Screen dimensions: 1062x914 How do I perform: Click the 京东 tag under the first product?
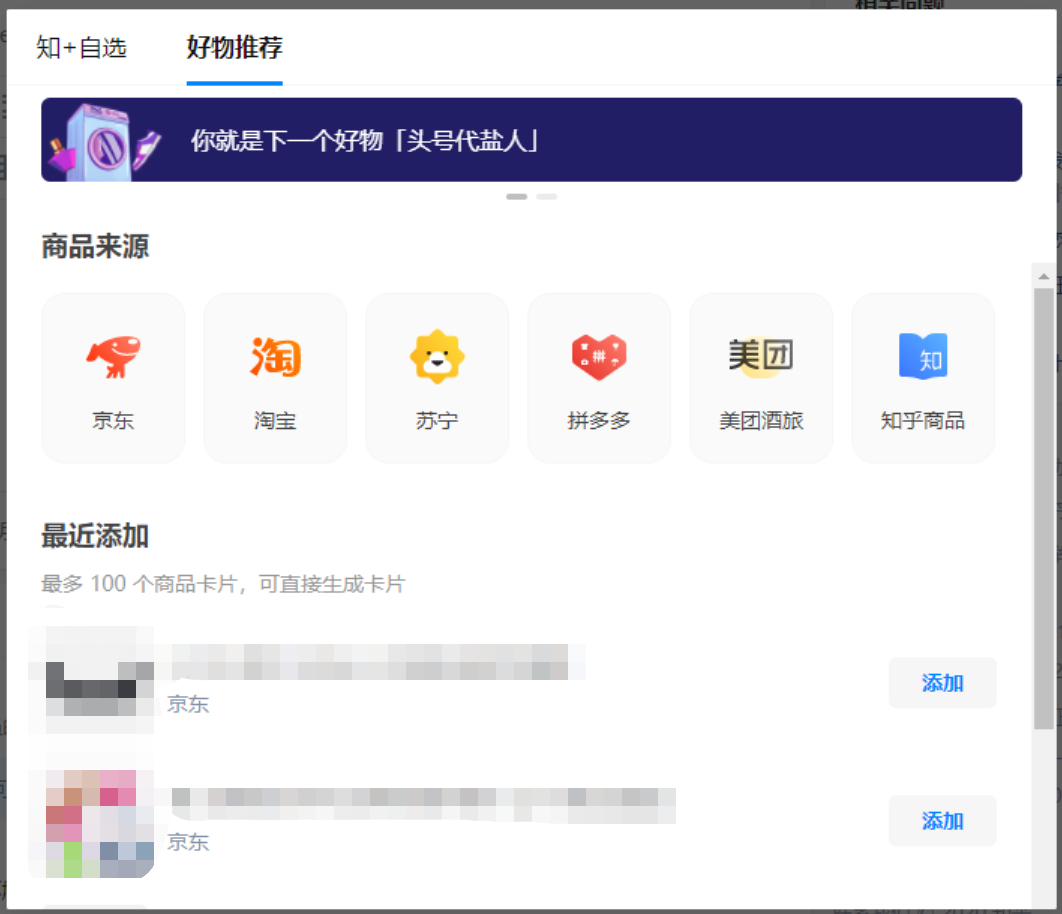[188, 704]
